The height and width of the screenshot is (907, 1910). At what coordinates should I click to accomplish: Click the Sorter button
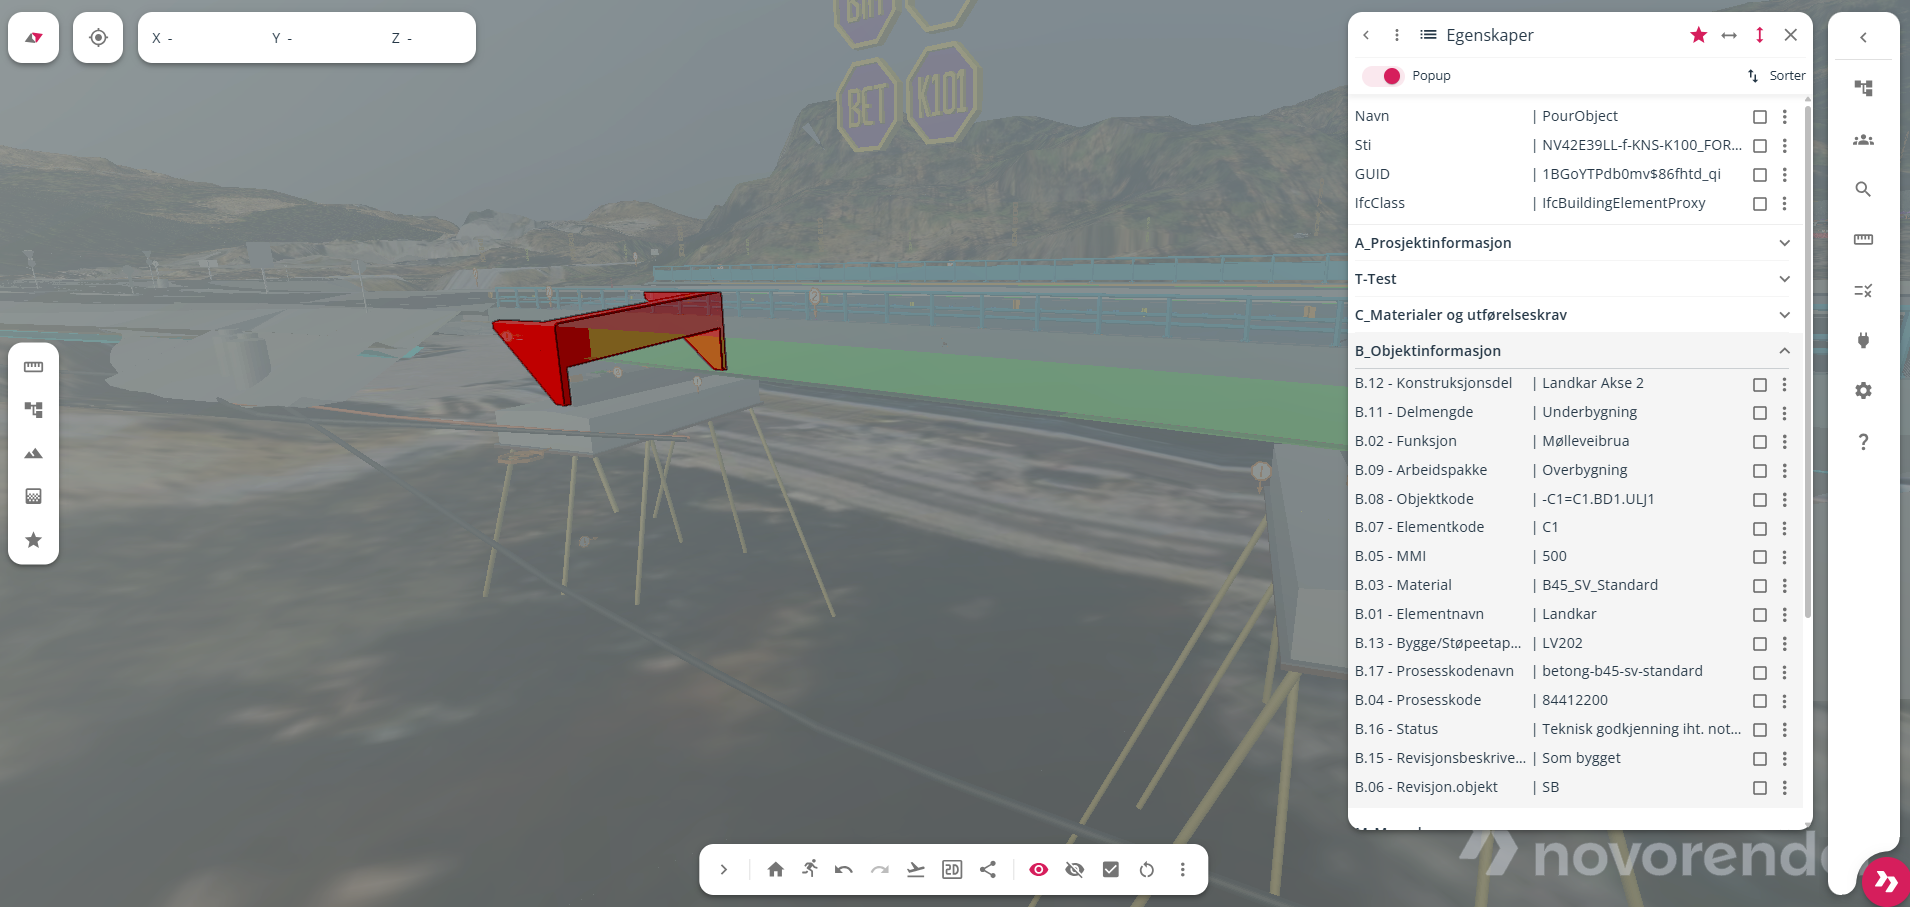coord(1776,76)
